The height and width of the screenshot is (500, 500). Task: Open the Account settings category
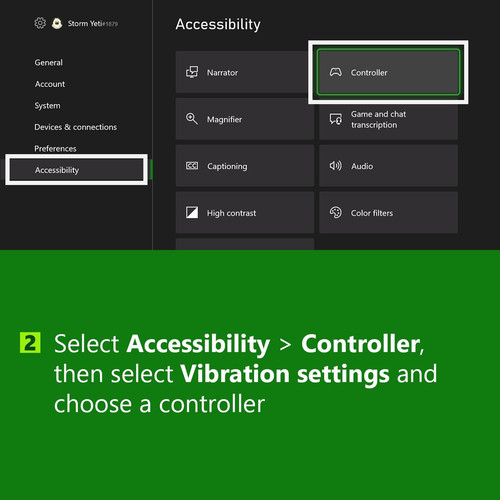click(50, 84)
